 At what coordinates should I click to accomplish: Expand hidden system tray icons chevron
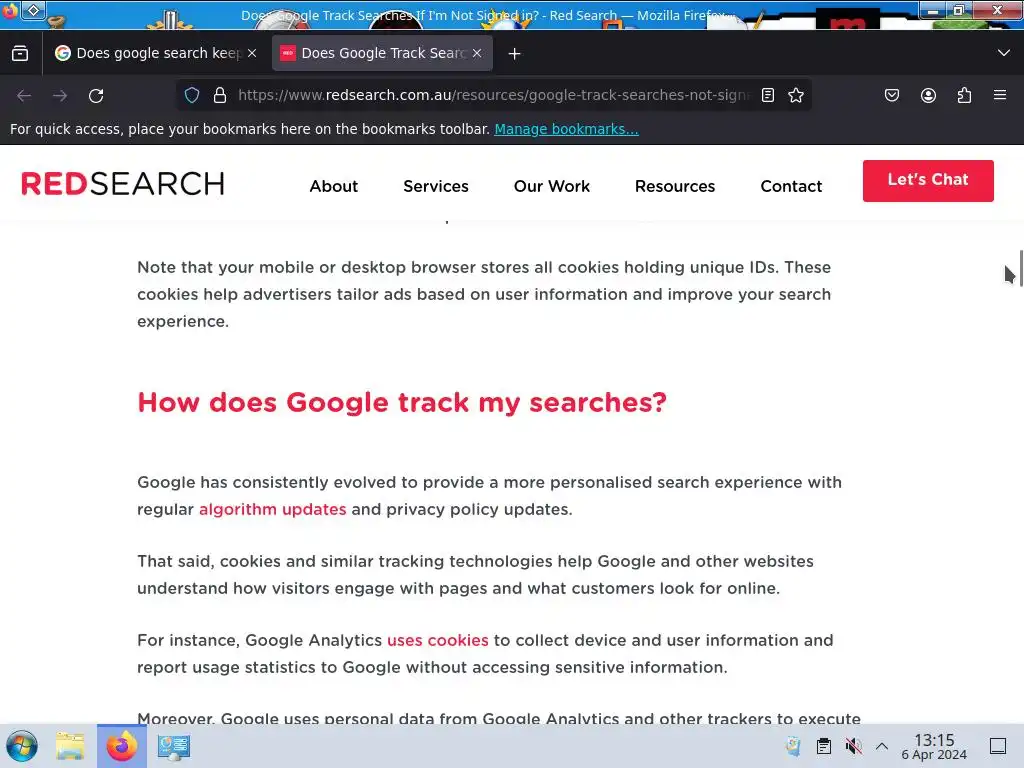click(x=882, y=746)
